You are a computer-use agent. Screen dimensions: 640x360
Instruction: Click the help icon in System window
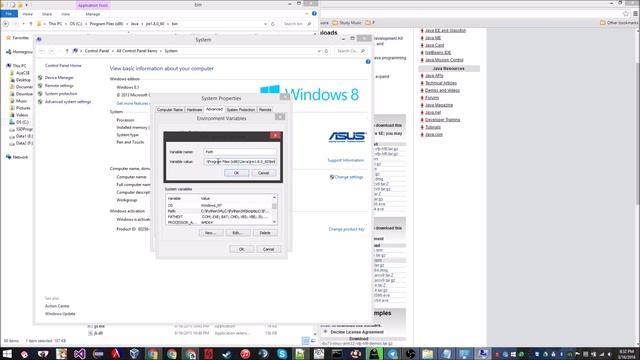[x=368, y=62]
